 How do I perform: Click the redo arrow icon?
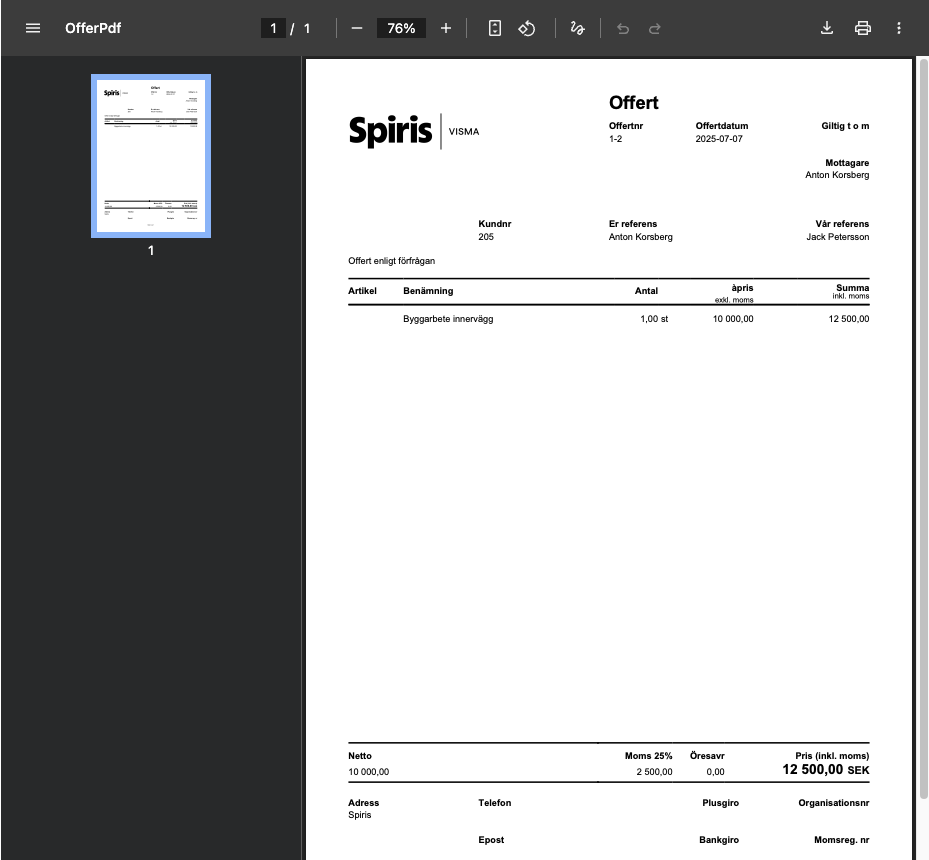[655, 28]
